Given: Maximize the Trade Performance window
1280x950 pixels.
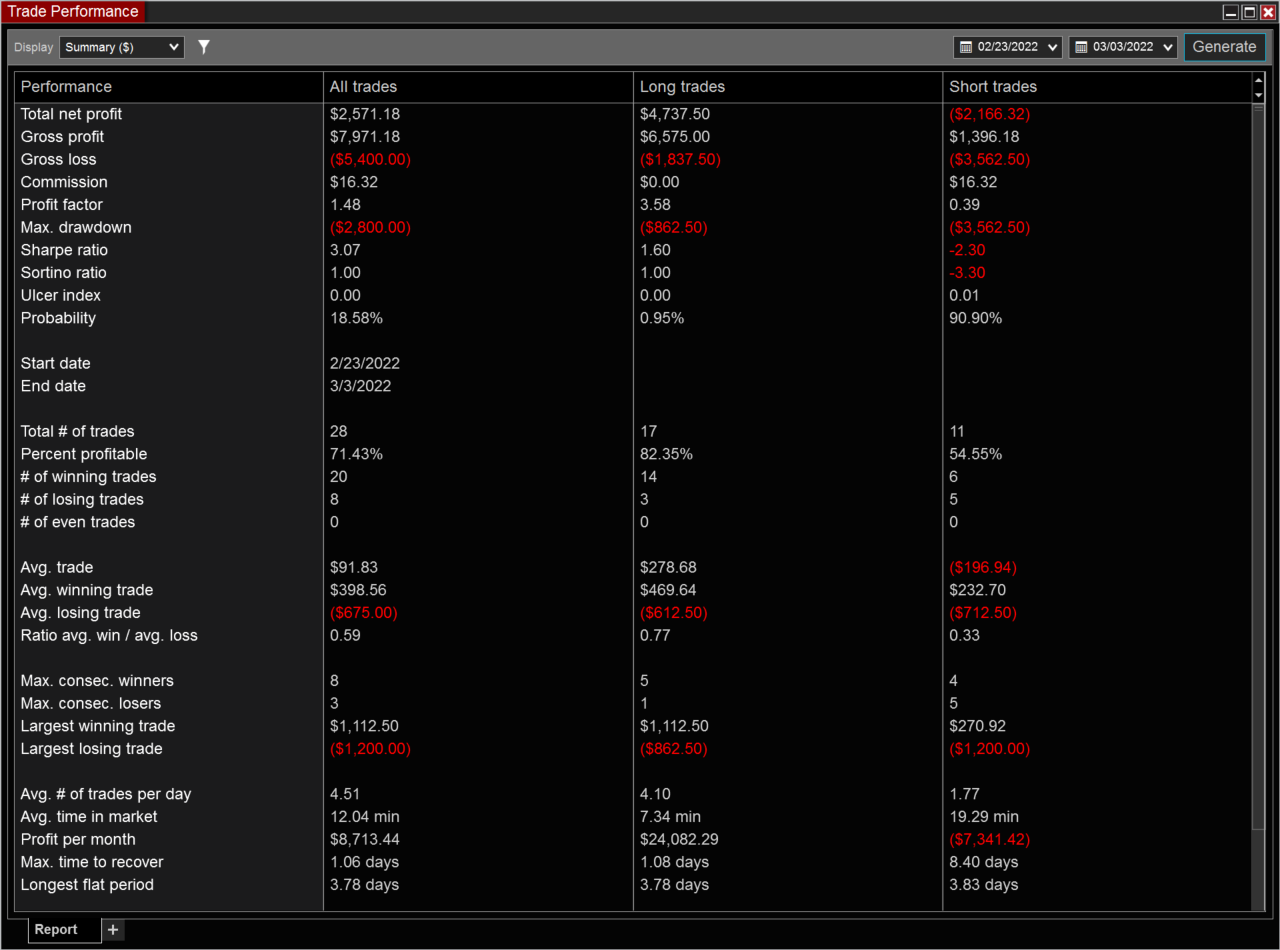Looking at the screenshot, I should [x=1249, y=12].
